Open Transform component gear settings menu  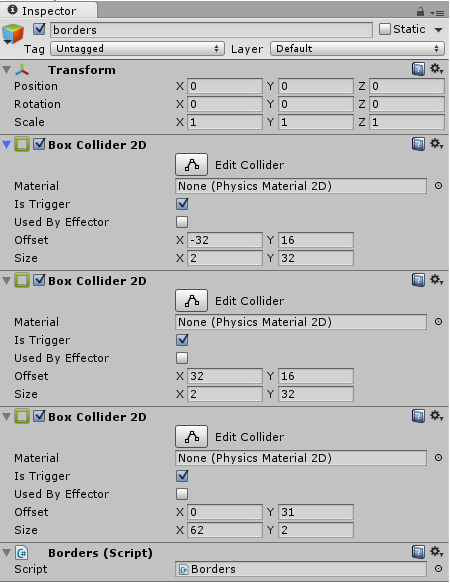coord(436,69)
